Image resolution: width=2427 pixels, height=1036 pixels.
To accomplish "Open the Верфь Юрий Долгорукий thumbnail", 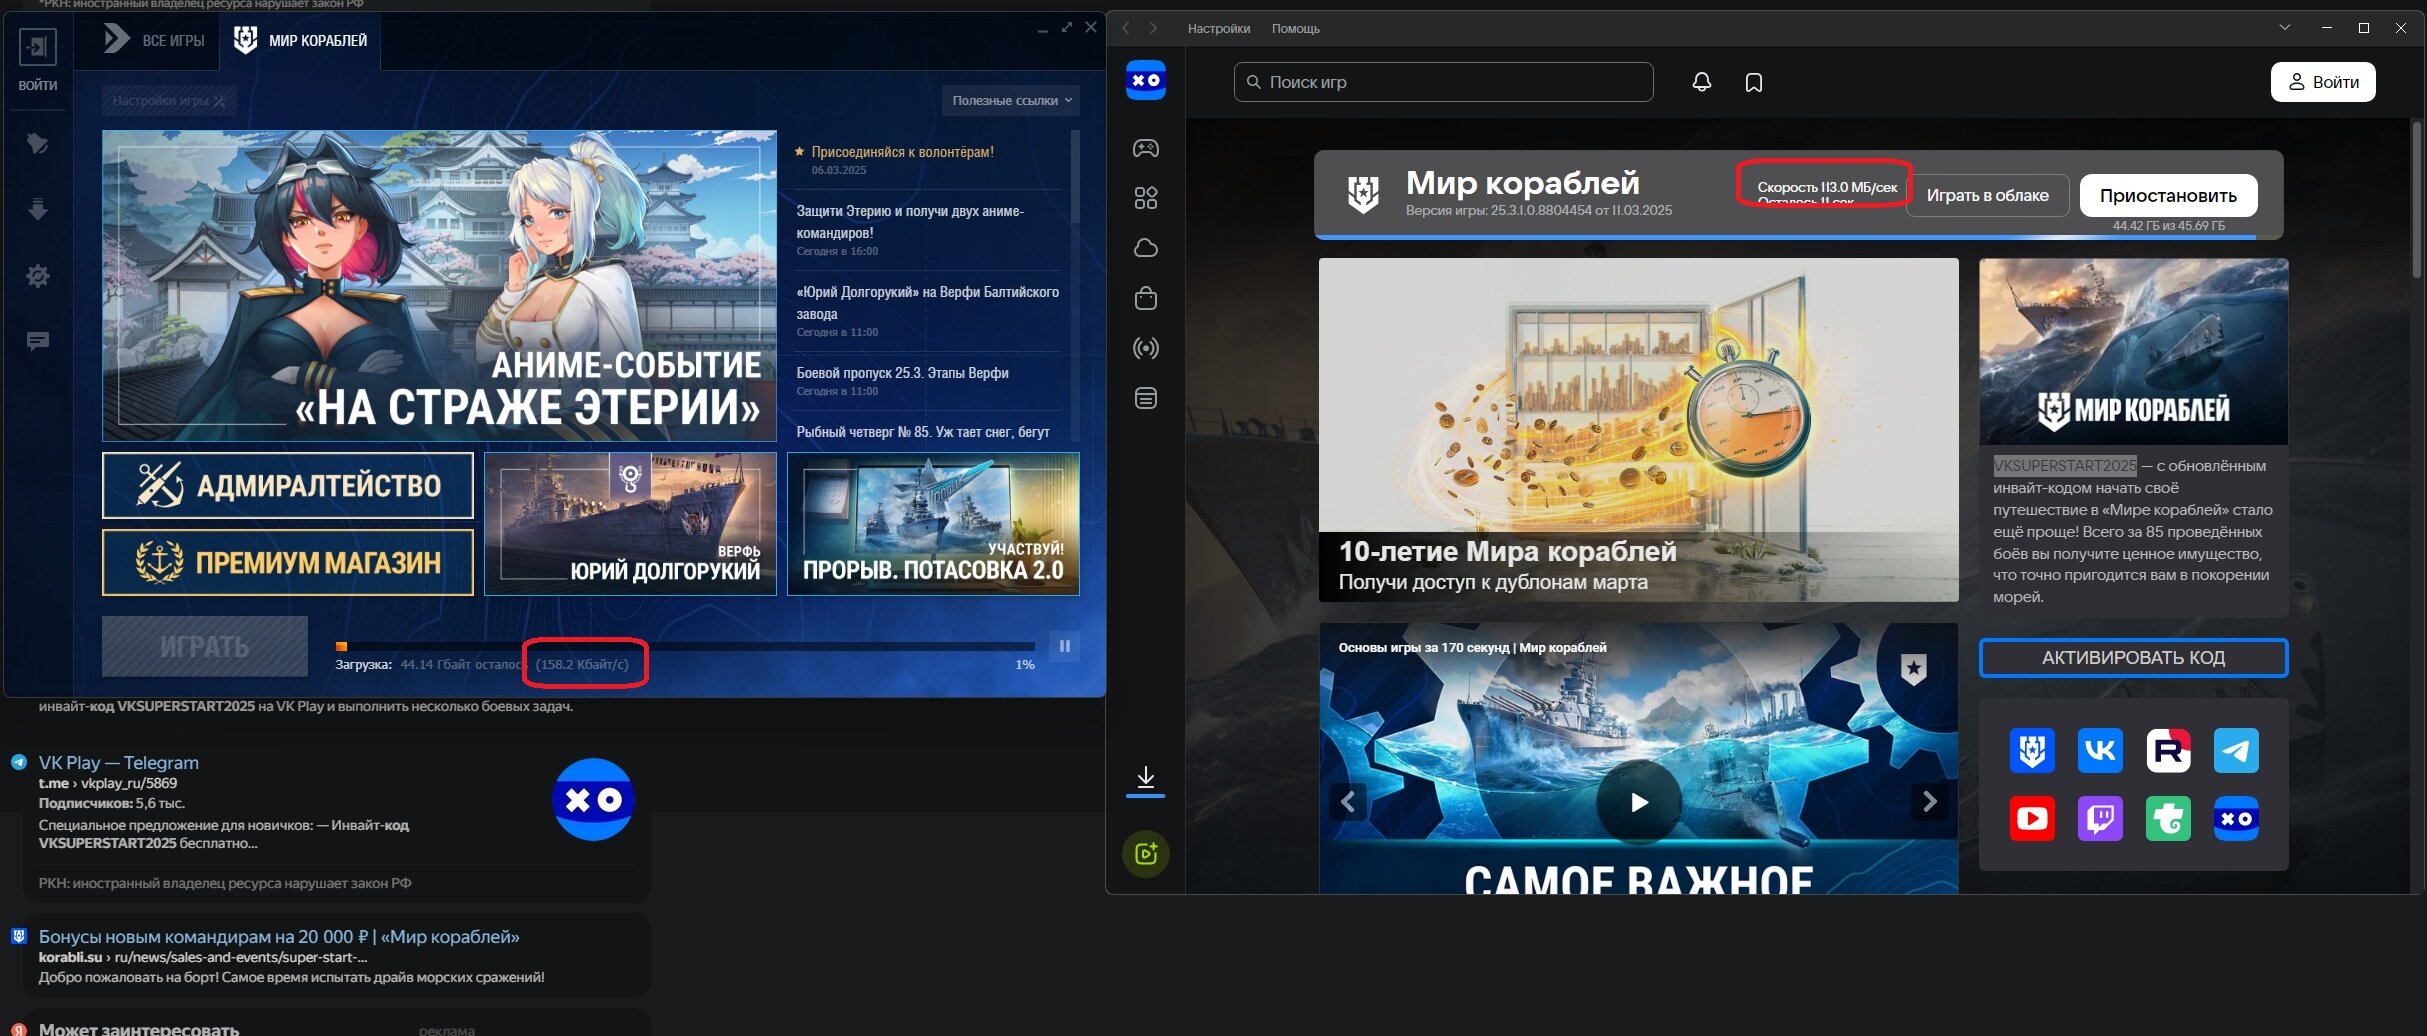I will pos(630,523).
